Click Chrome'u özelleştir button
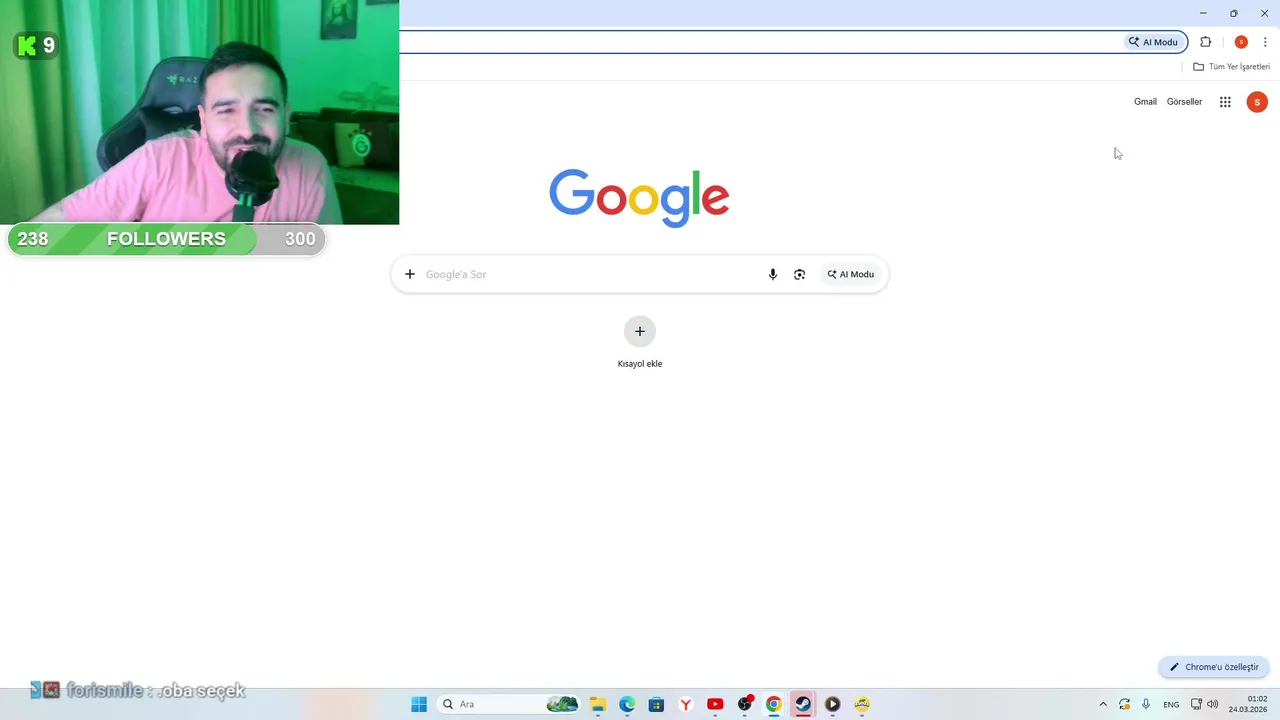 point(1214,667)
